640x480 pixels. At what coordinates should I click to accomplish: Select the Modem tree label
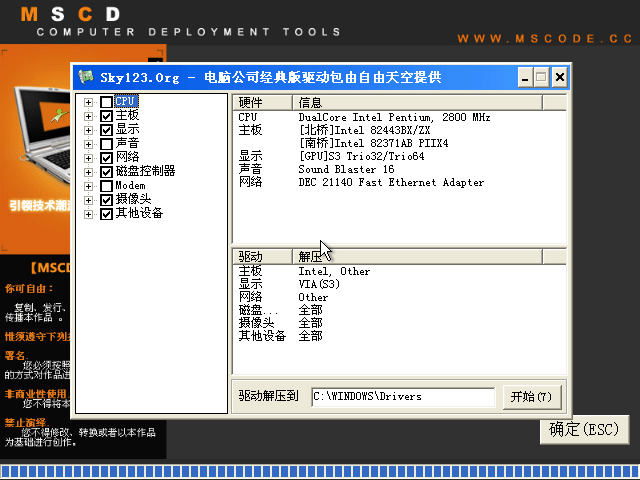click(130, 185)
